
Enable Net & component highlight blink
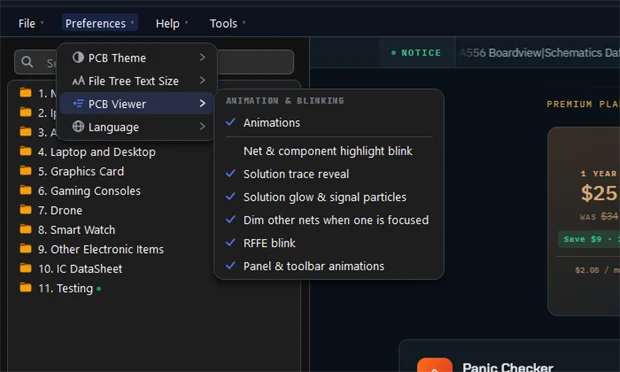point(329,151)
